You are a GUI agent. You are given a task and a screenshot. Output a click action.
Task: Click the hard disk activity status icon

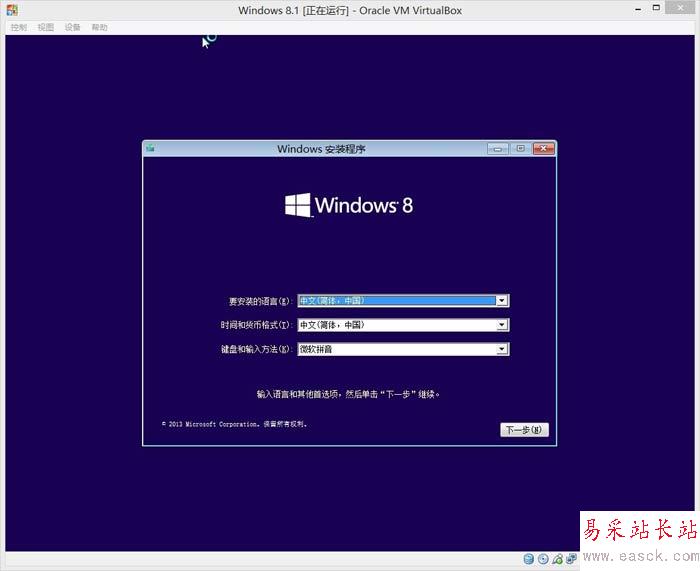(529, 558)
